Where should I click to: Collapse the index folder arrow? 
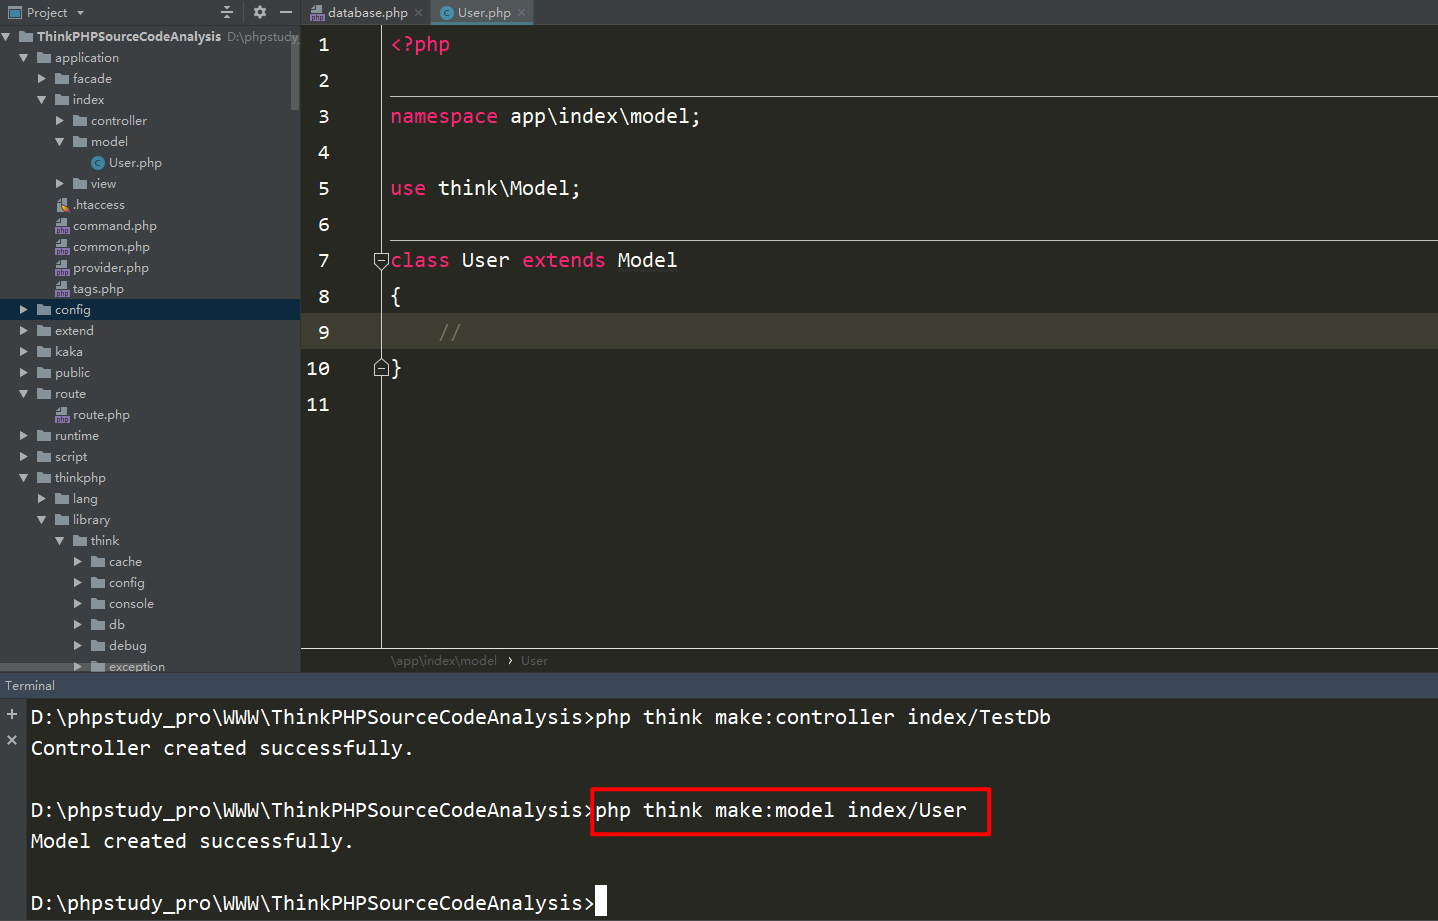(x=42, y=100)
